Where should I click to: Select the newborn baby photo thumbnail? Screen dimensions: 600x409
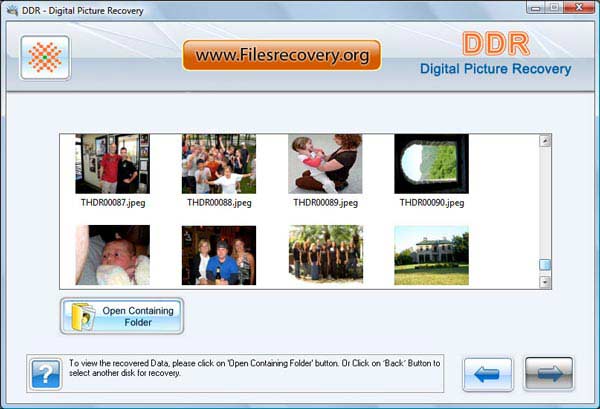pyautogui.click(x=112, y=255)
